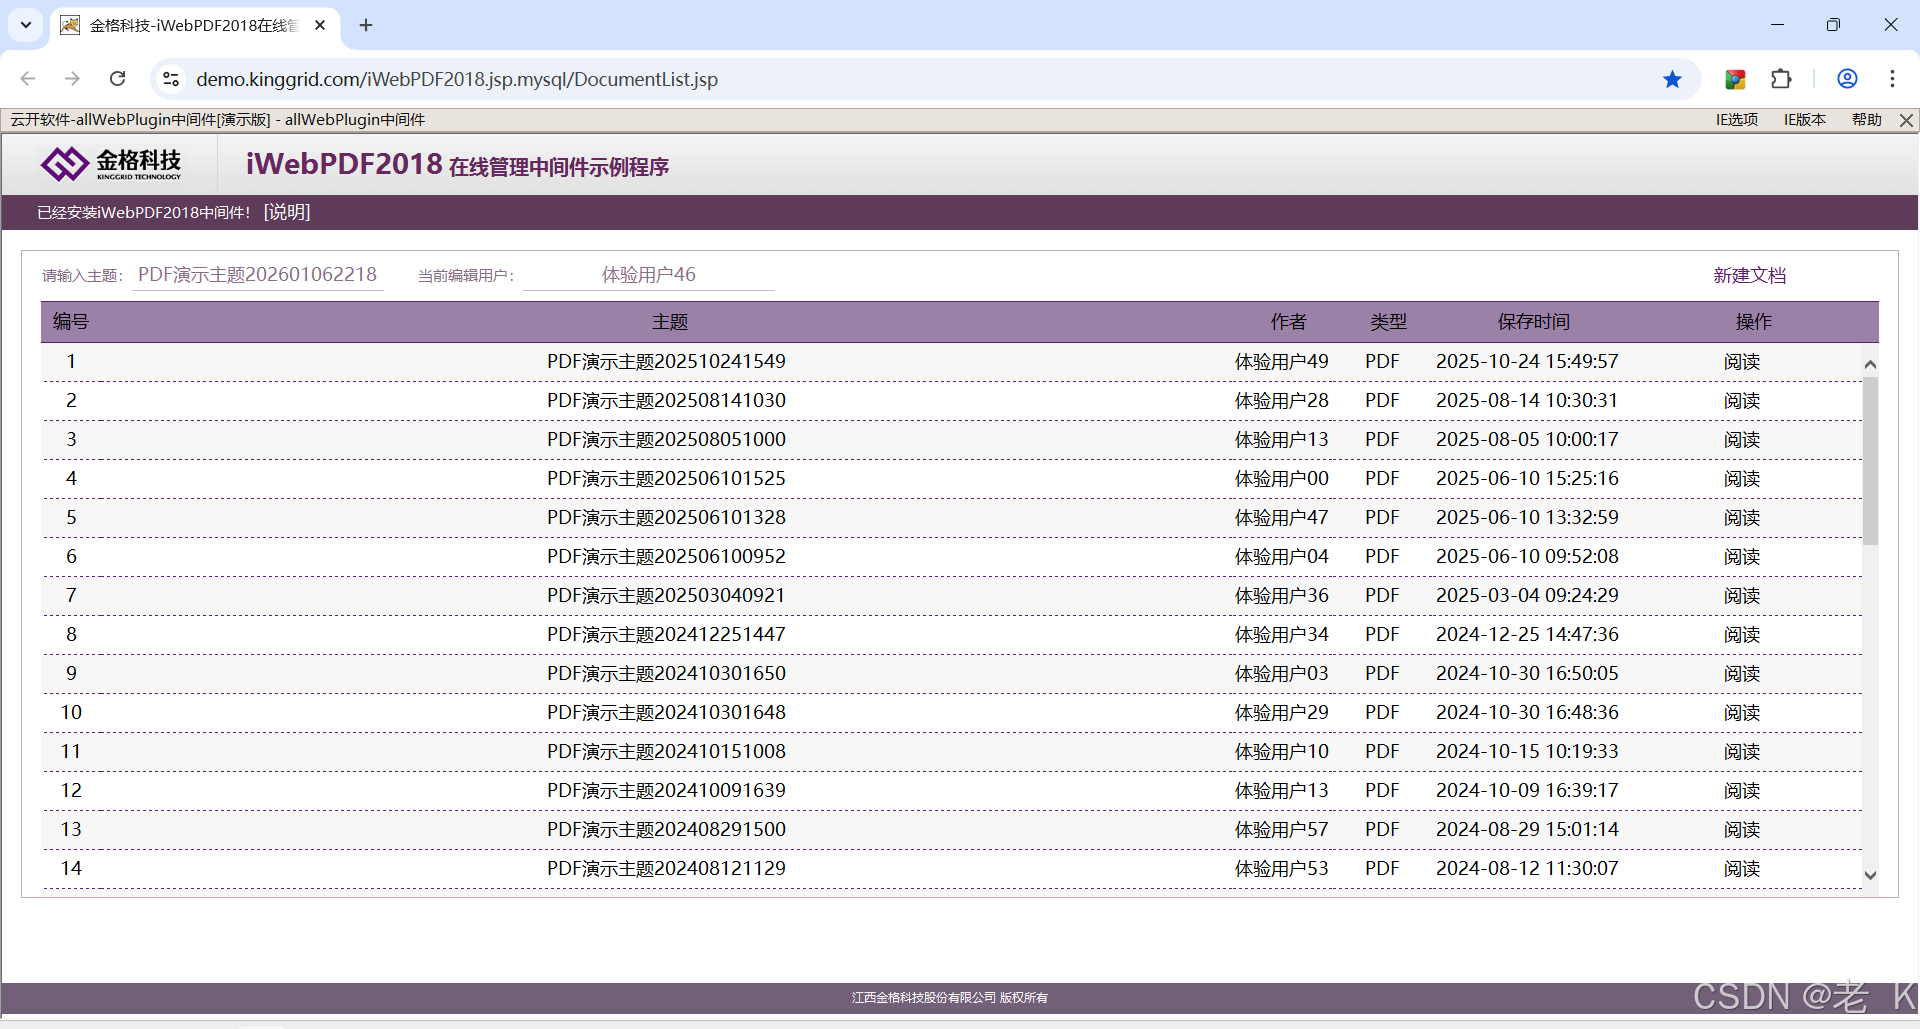Click 阅读 for PDF演示主题202506101328

[x=1742, y=518]
